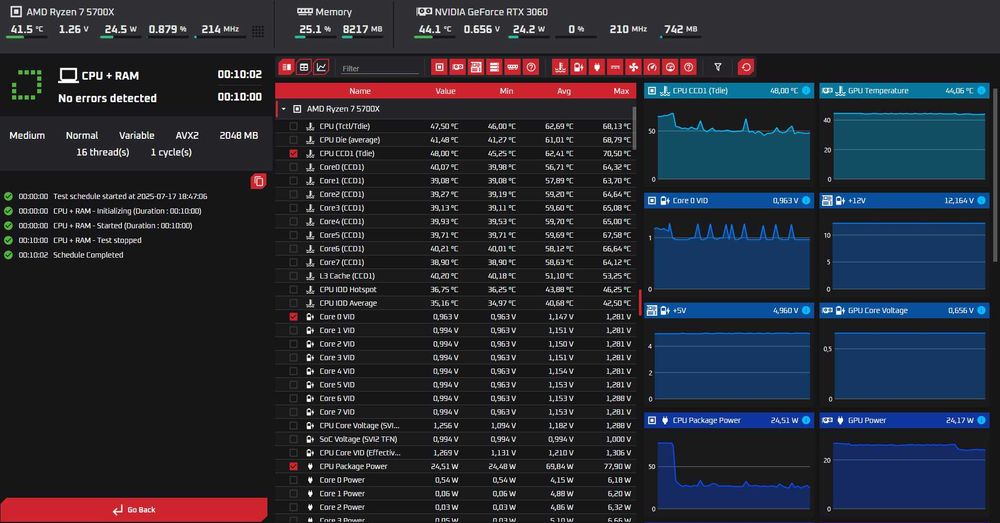Reset sensor min/max statistics
1000x523 pixels.
coord(746,67)
